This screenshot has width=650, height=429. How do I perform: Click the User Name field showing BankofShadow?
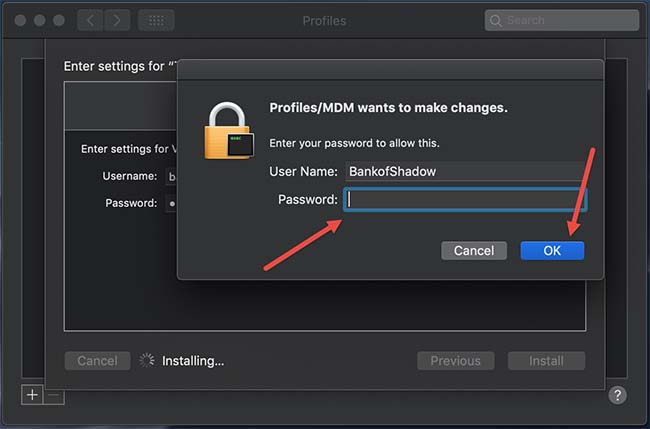(465, 172)
